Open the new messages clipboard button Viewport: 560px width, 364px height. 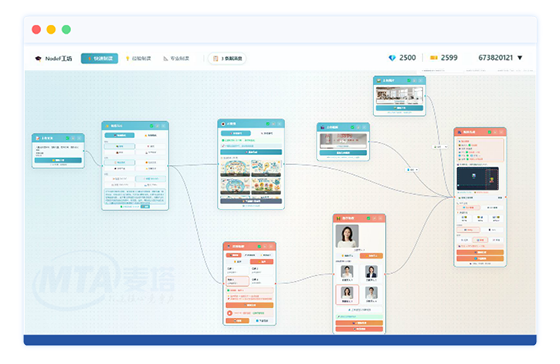tap(227, 58)
